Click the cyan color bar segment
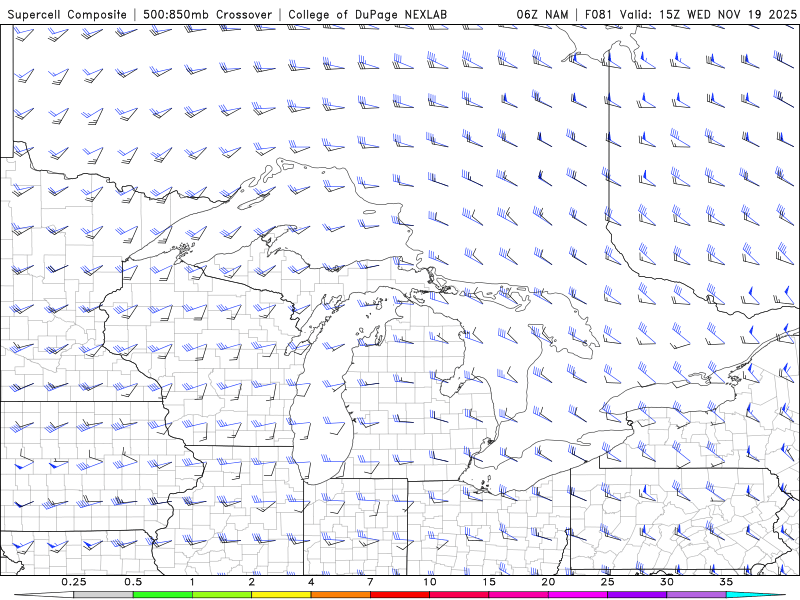 point(756,595)
